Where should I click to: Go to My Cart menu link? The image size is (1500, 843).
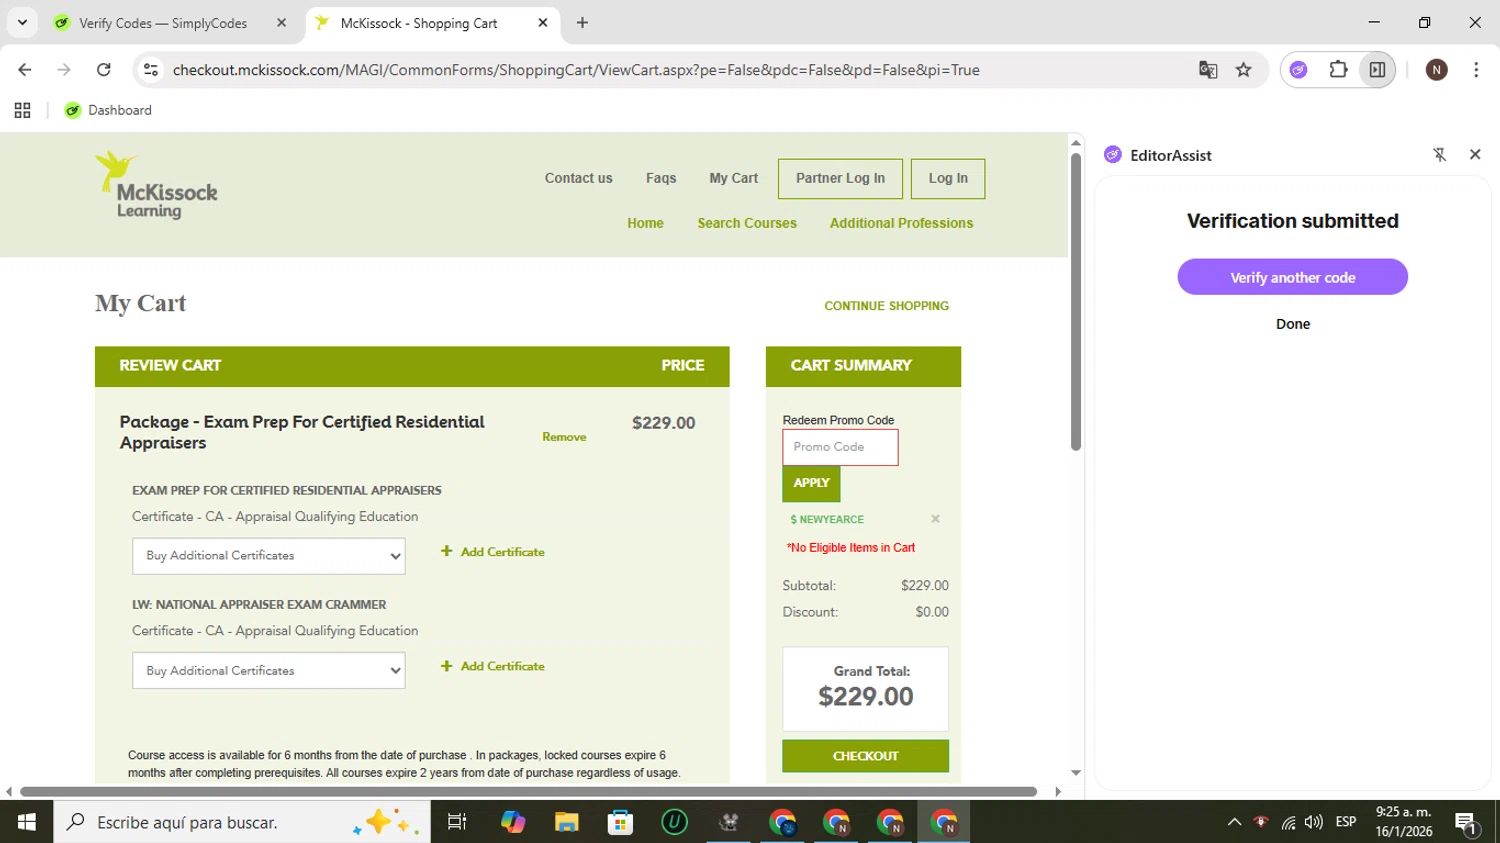click(733, 178)
